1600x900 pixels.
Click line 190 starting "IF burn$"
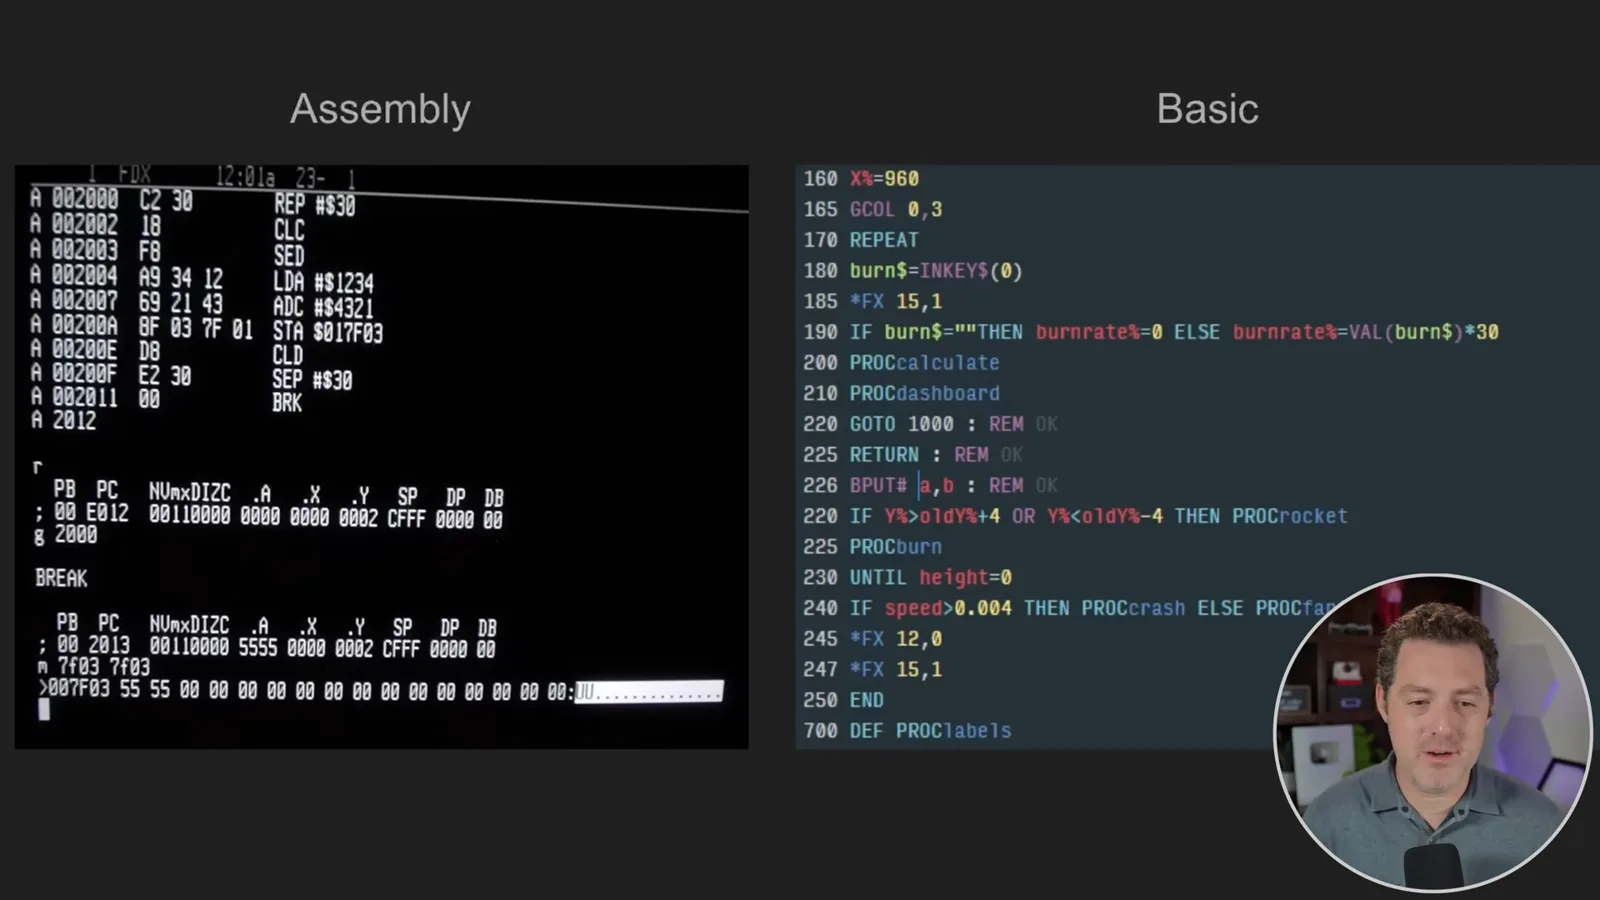click(x=1151, y=332)
